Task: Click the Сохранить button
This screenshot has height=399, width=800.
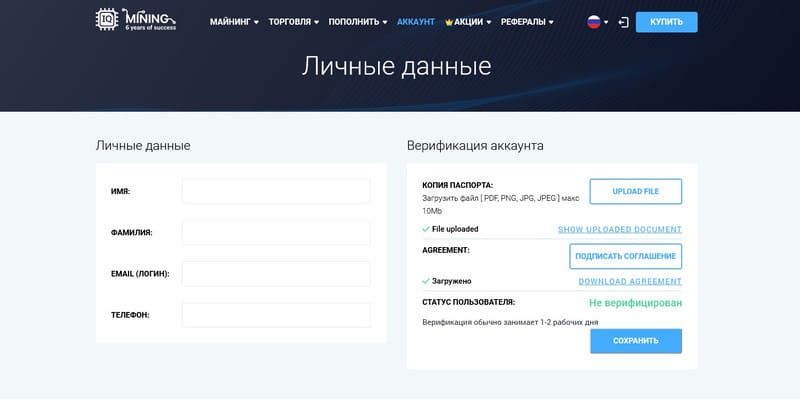Action: click(x=636, y=341)
